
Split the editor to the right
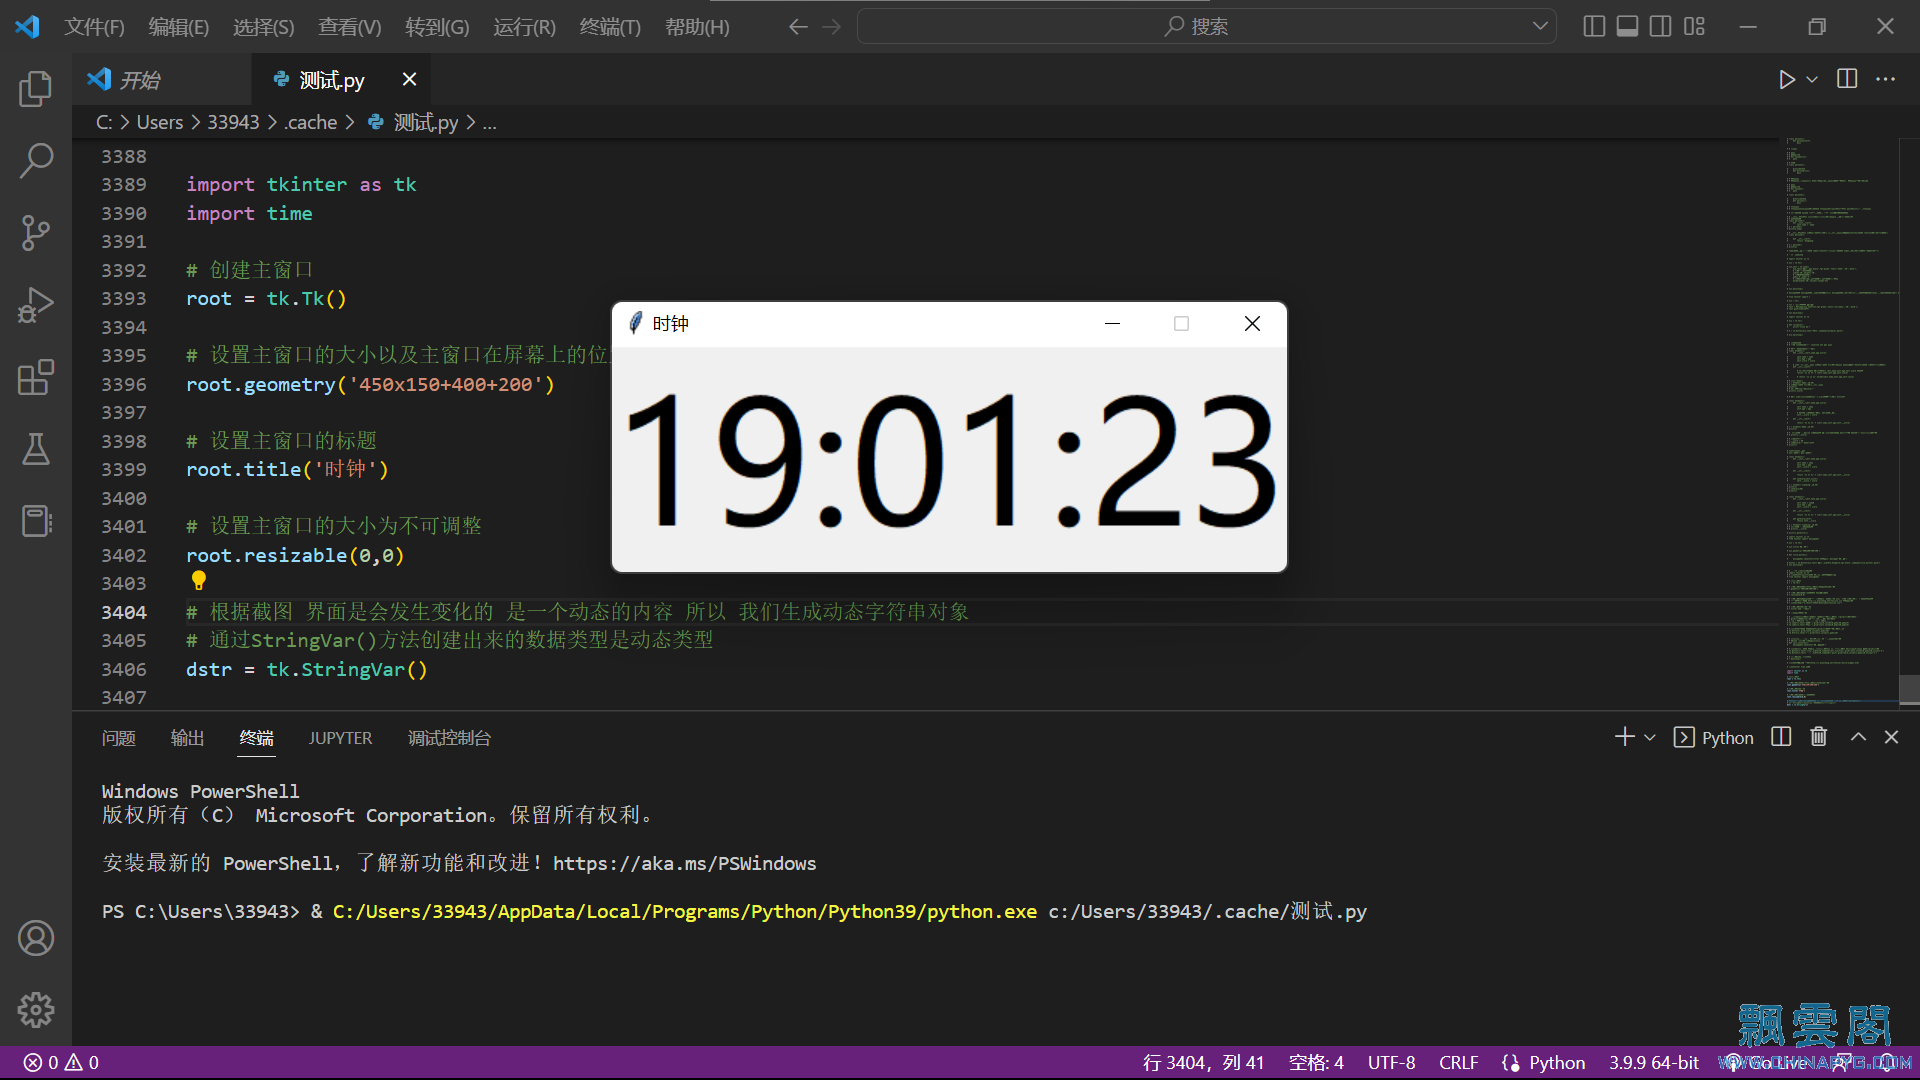coord(1847,79)
